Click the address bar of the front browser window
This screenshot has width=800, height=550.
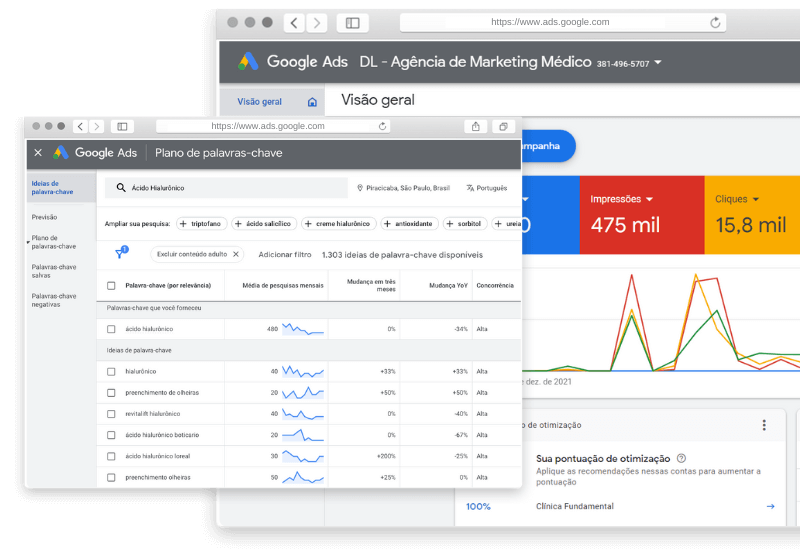pos(273,126)
